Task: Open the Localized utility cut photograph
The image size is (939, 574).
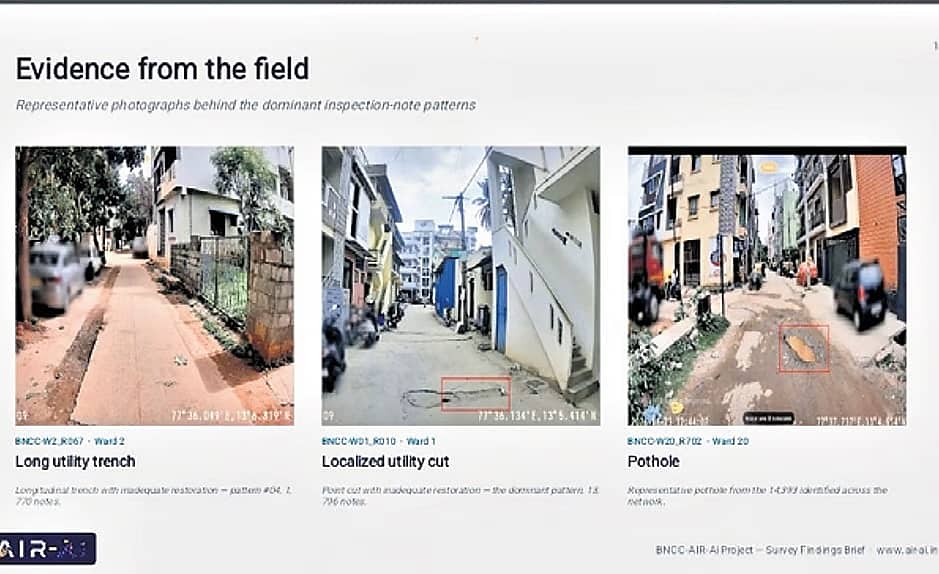Action: 461,286
